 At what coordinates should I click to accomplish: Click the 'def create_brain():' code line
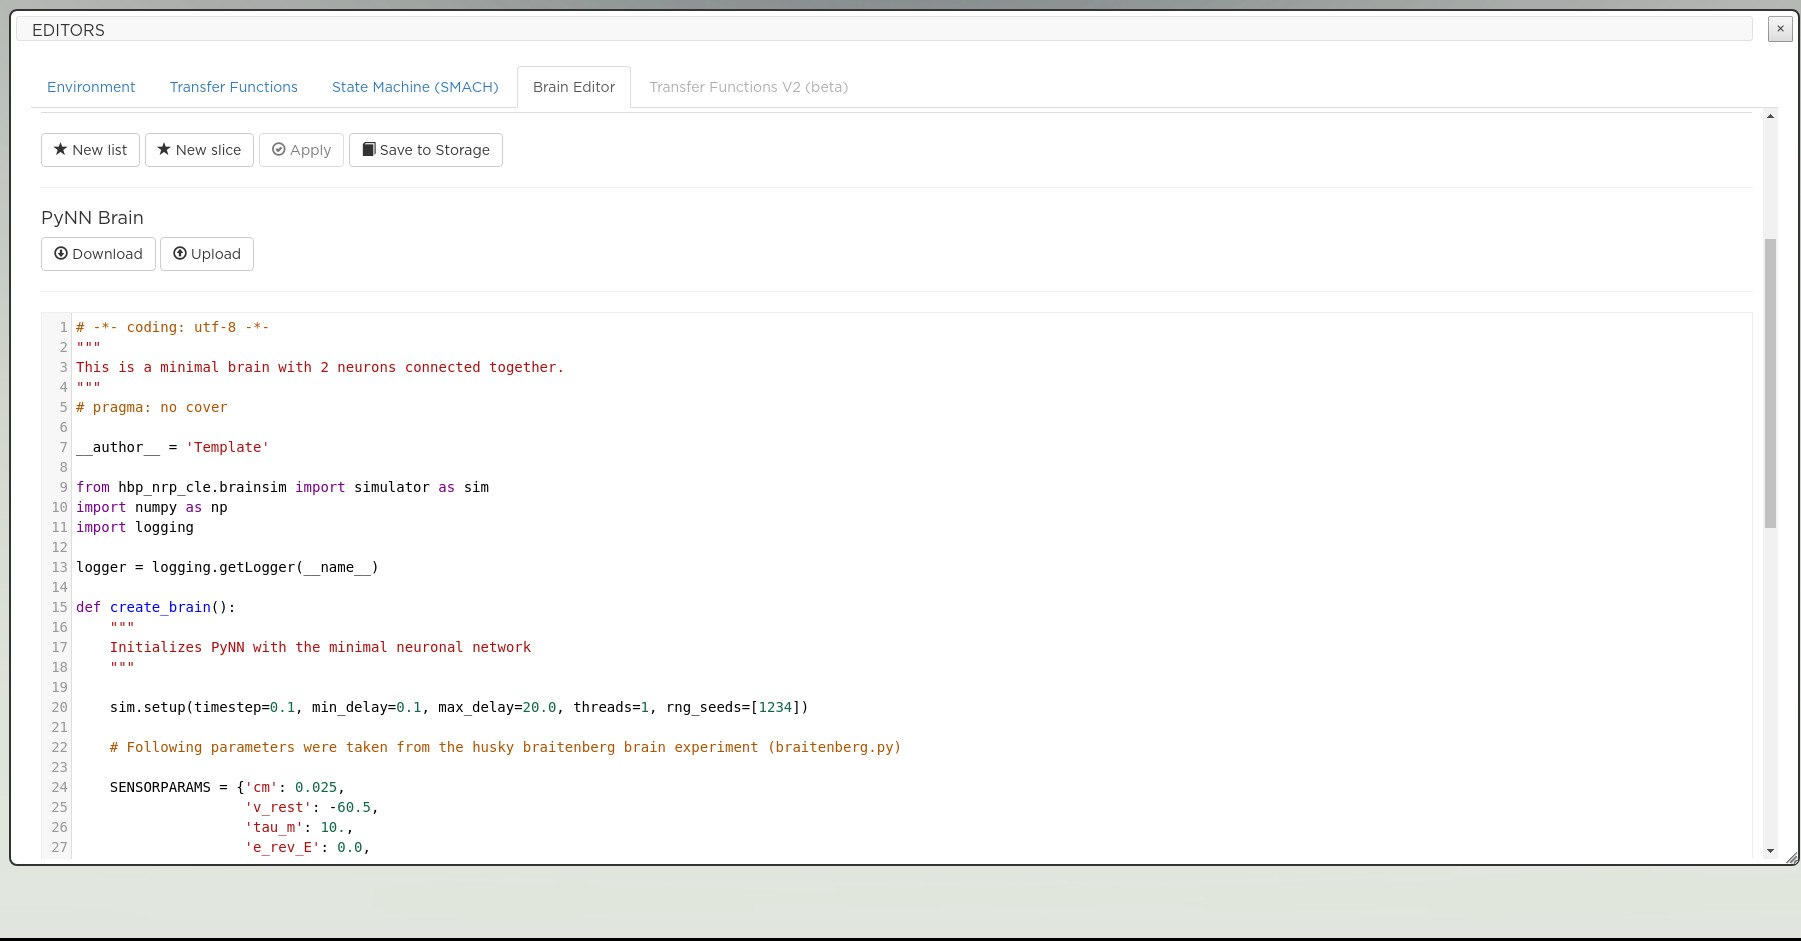coord(156,607)
